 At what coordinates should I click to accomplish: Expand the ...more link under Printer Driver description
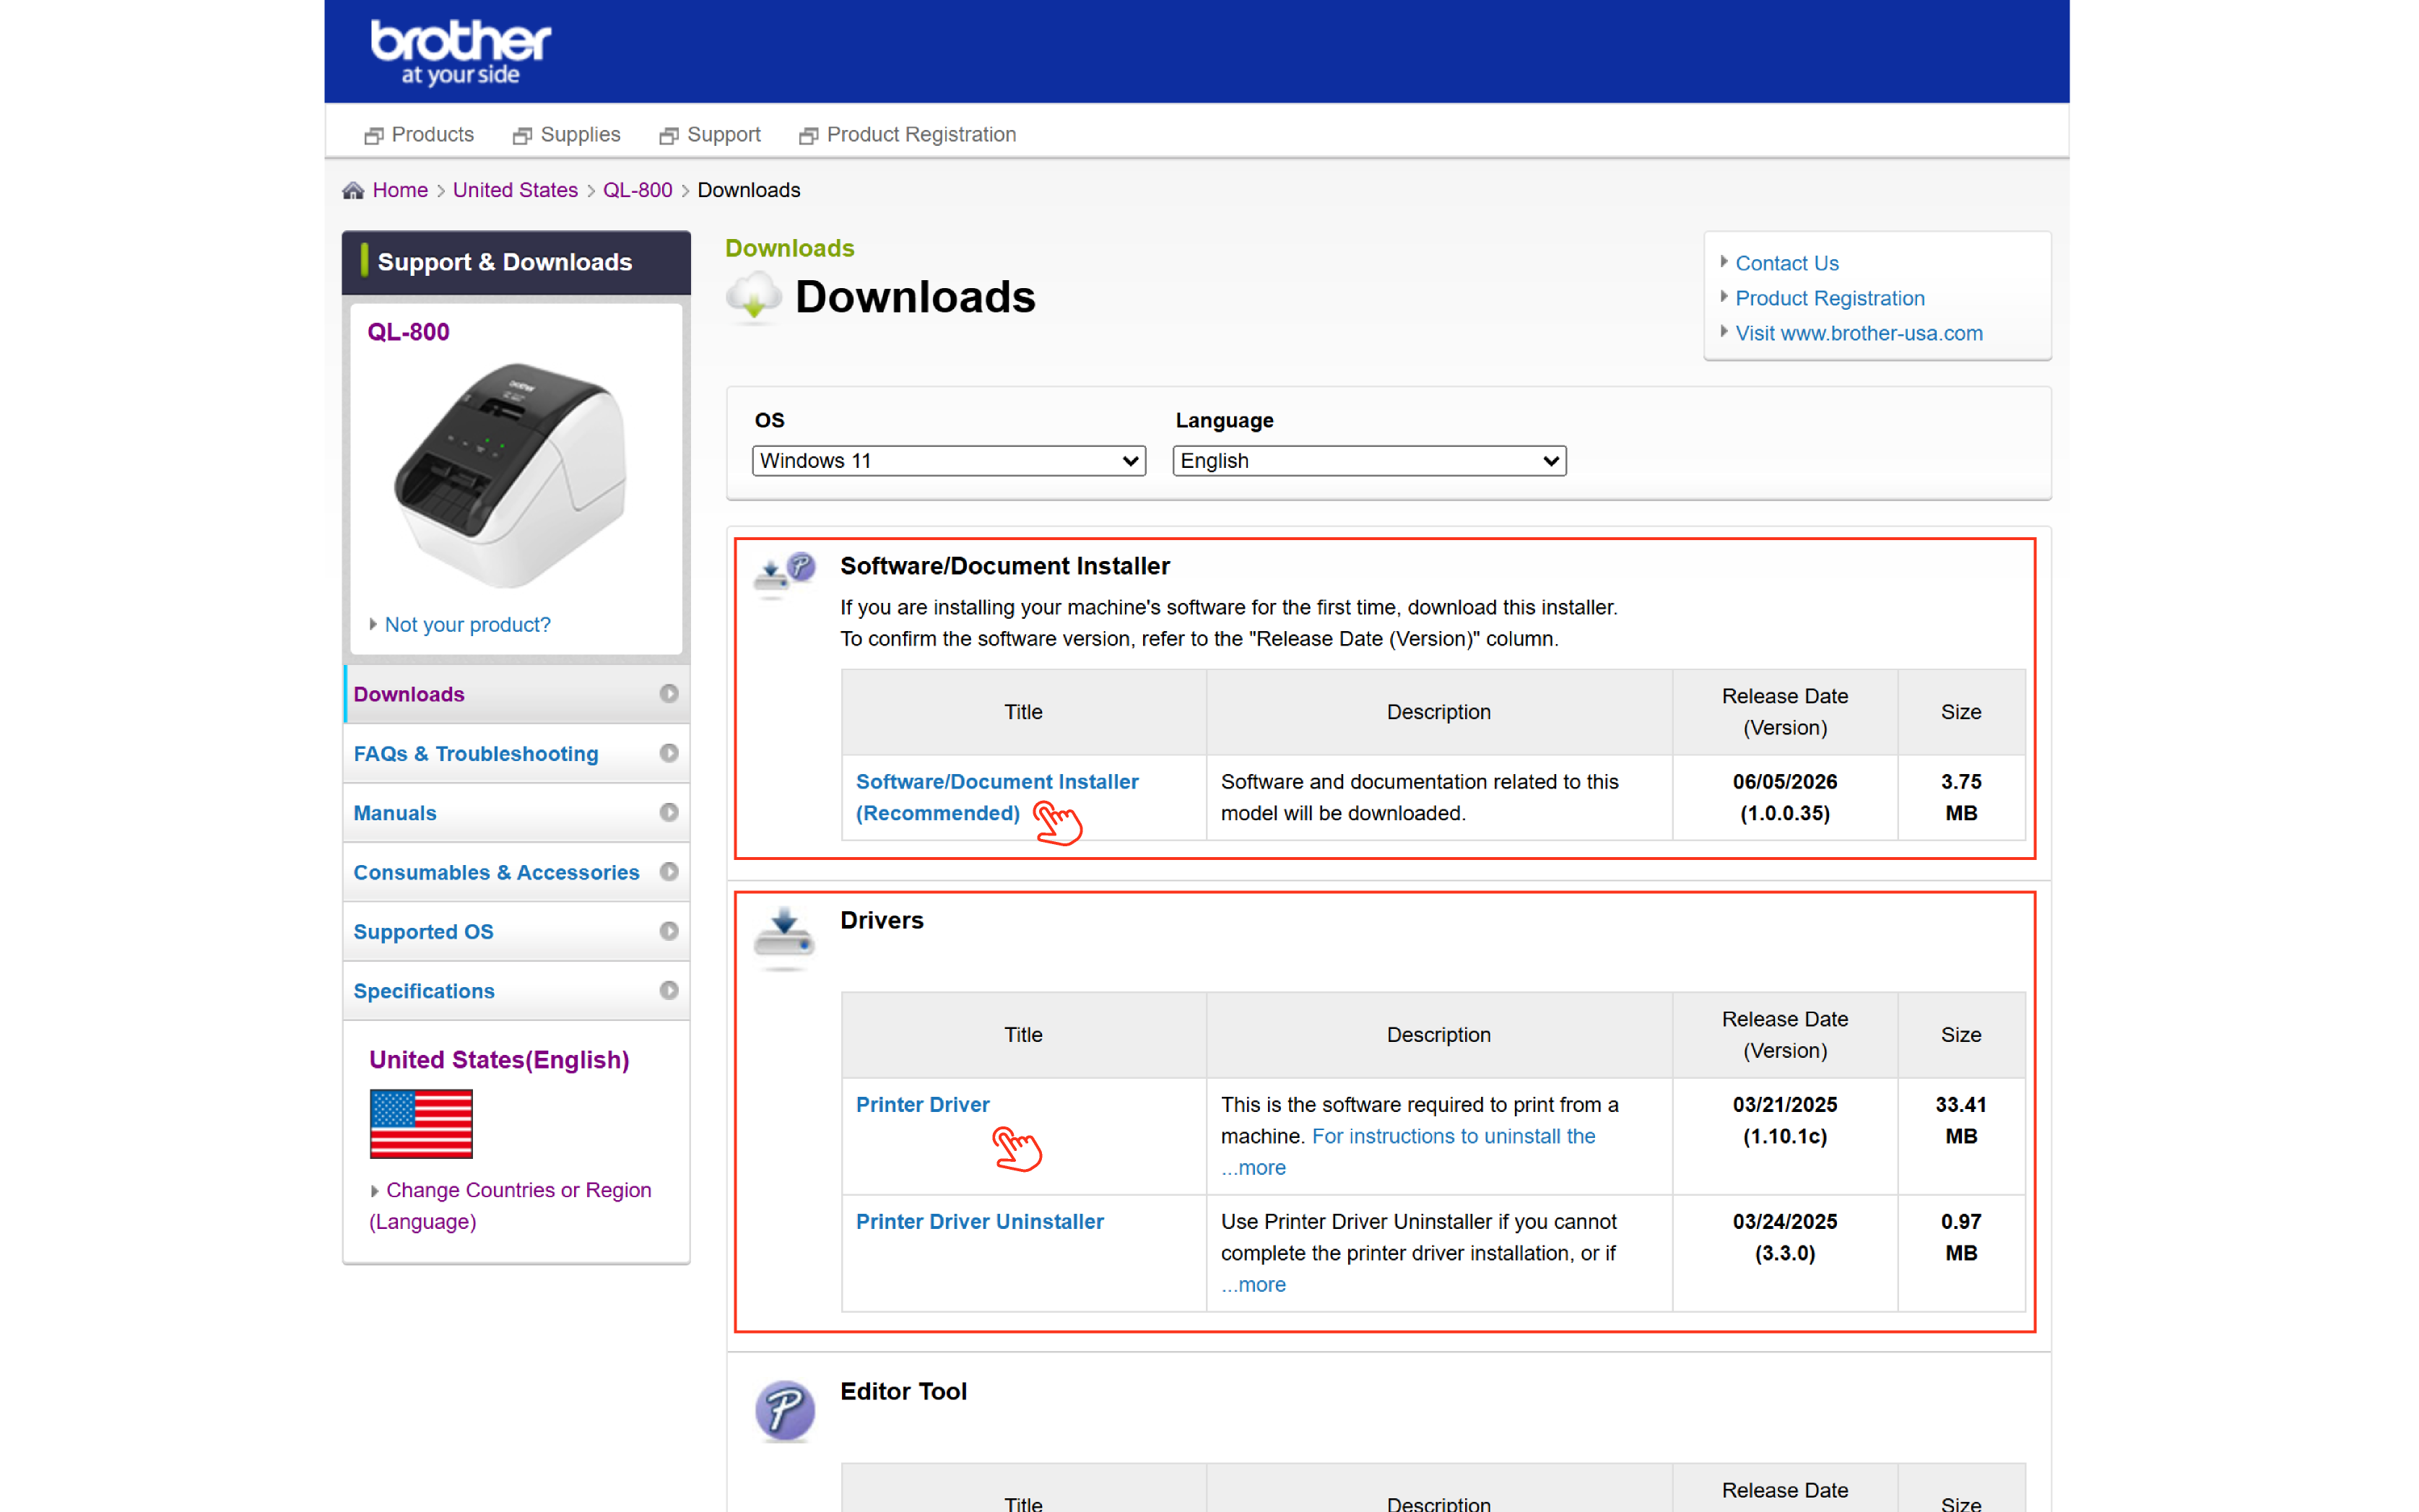click(1253, 1167)
